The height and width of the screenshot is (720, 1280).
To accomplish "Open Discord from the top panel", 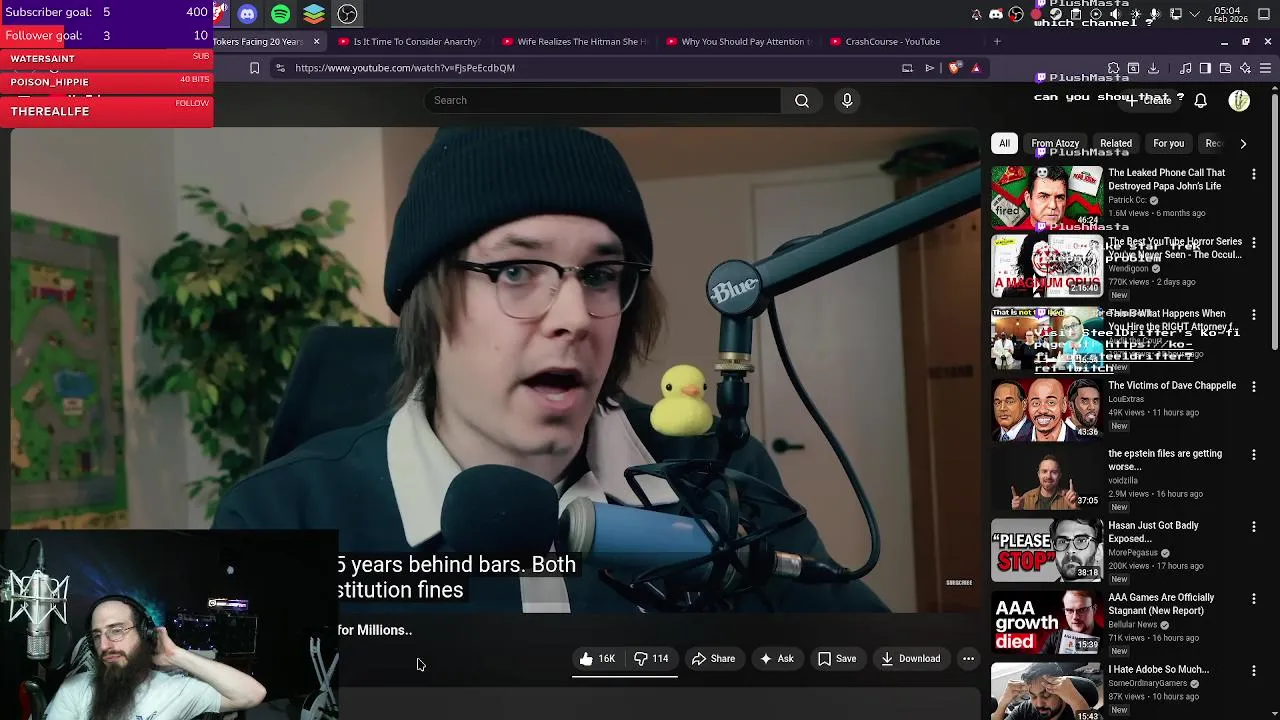I will tap(247, 14).
